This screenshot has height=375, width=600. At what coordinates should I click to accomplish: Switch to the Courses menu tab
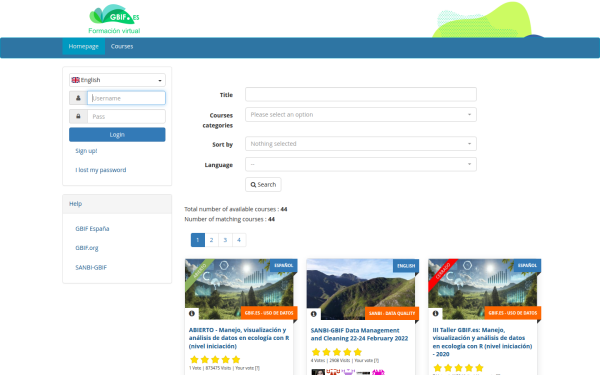(x=122, y=46)
